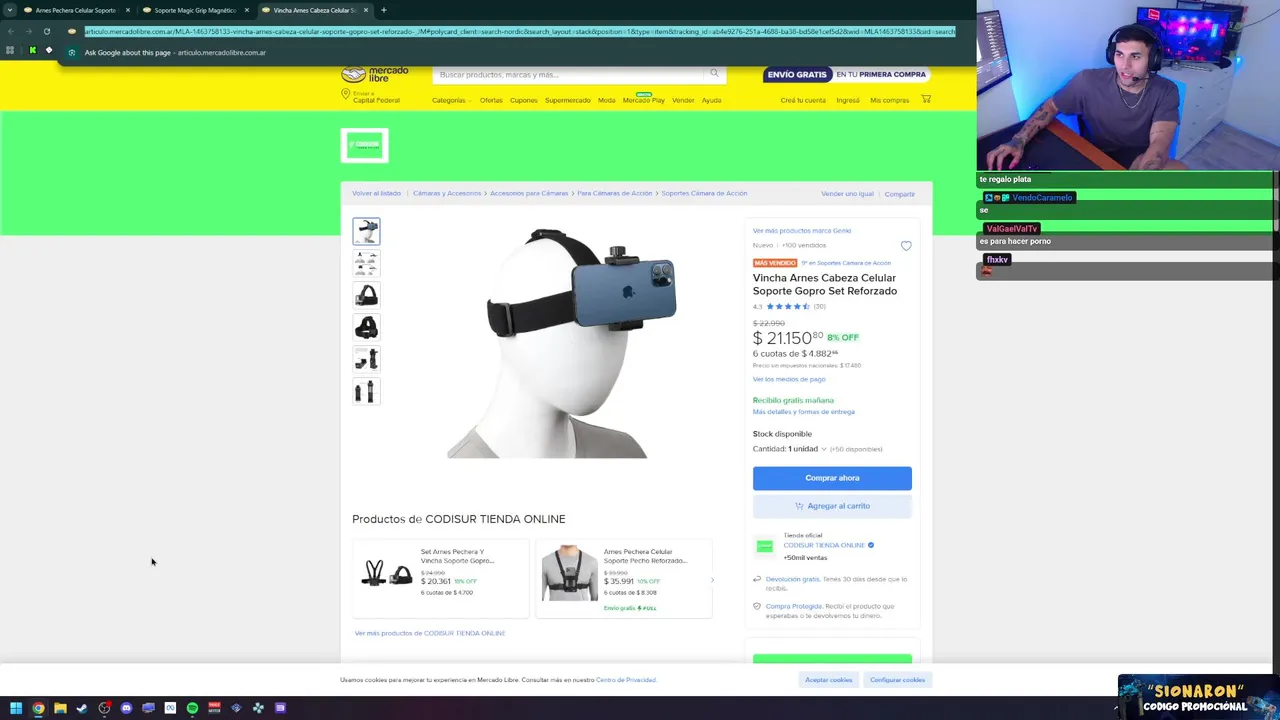Go to Supermercado section

(x=568, y=100)
